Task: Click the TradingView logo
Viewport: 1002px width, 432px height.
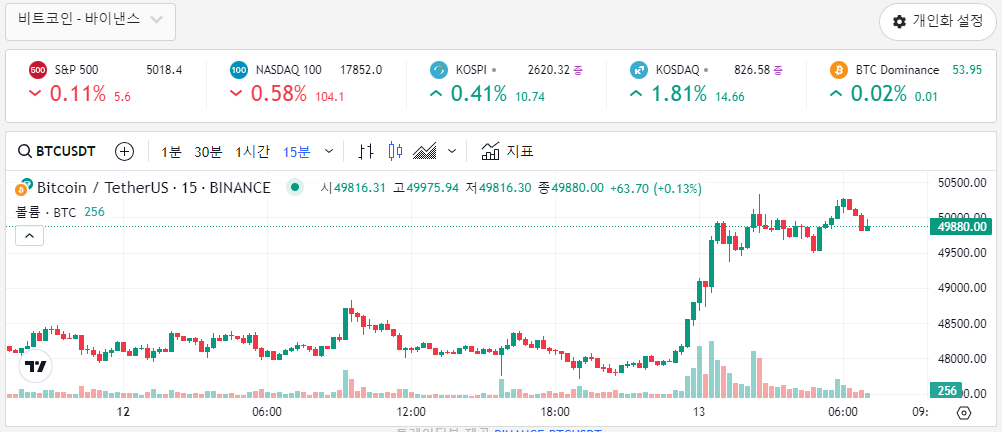Action: pyautogui.click(x=36, y=367)
